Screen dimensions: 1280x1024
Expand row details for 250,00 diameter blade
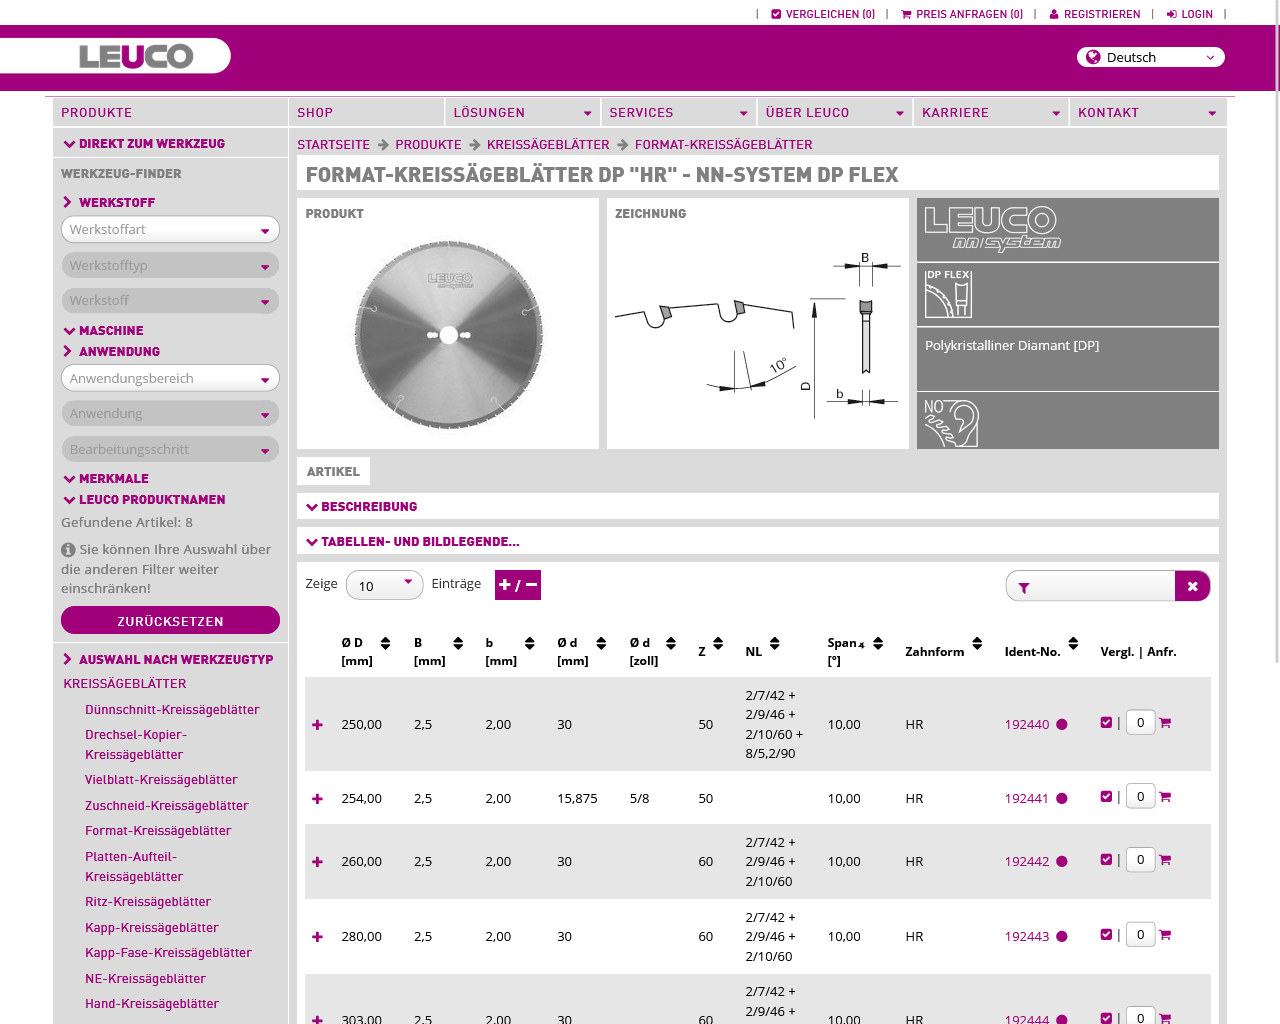pos(317,725)
